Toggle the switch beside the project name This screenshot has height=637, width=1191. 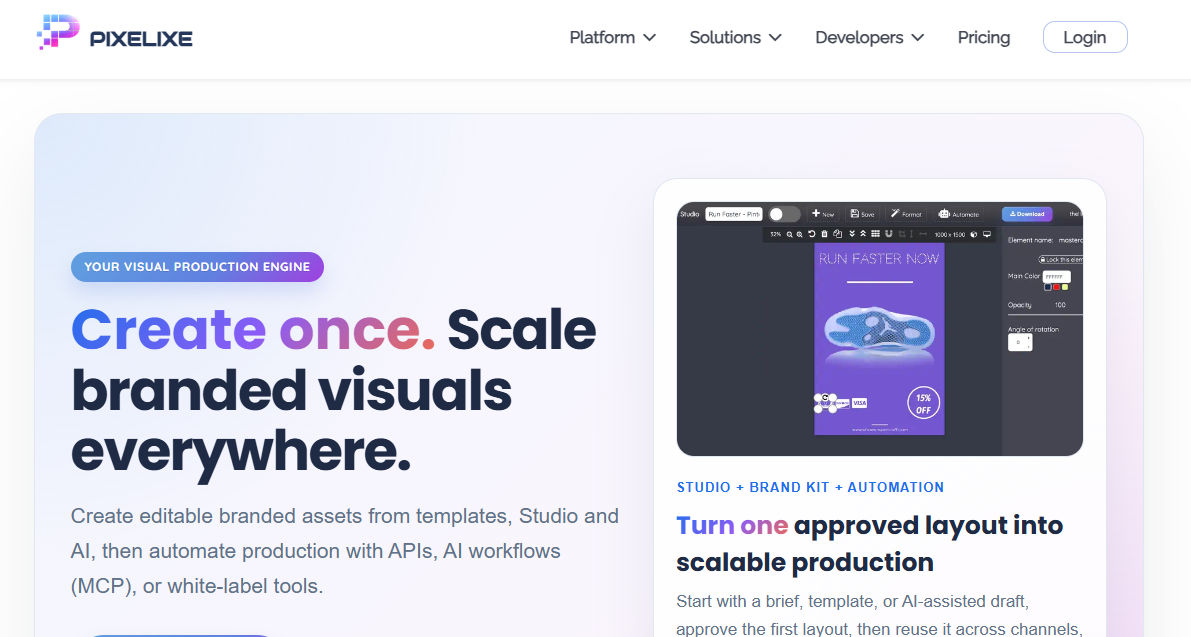[784, 214]
